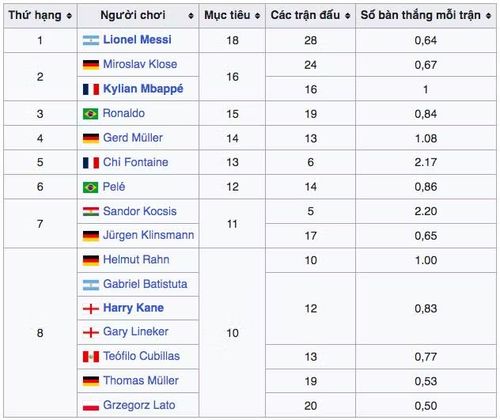This screenshot has width=500, height=420.
Task: Open the Pelé player link
Action: tap(114, 187)
